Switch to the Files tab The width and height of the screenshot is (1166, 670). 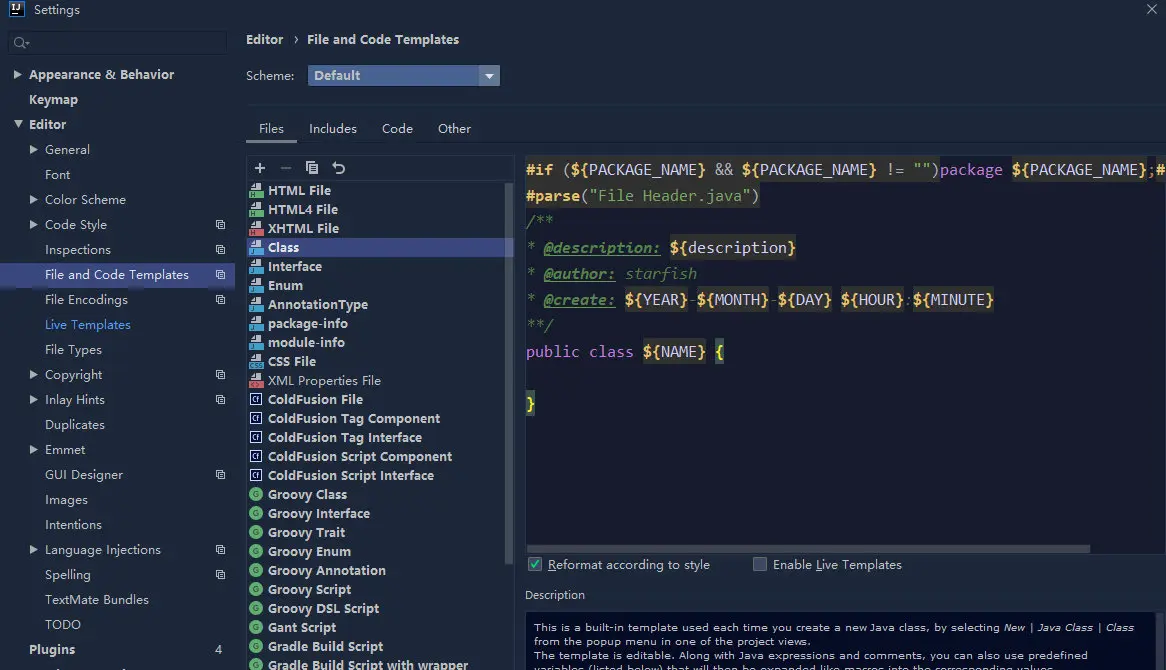pos(271,129)
